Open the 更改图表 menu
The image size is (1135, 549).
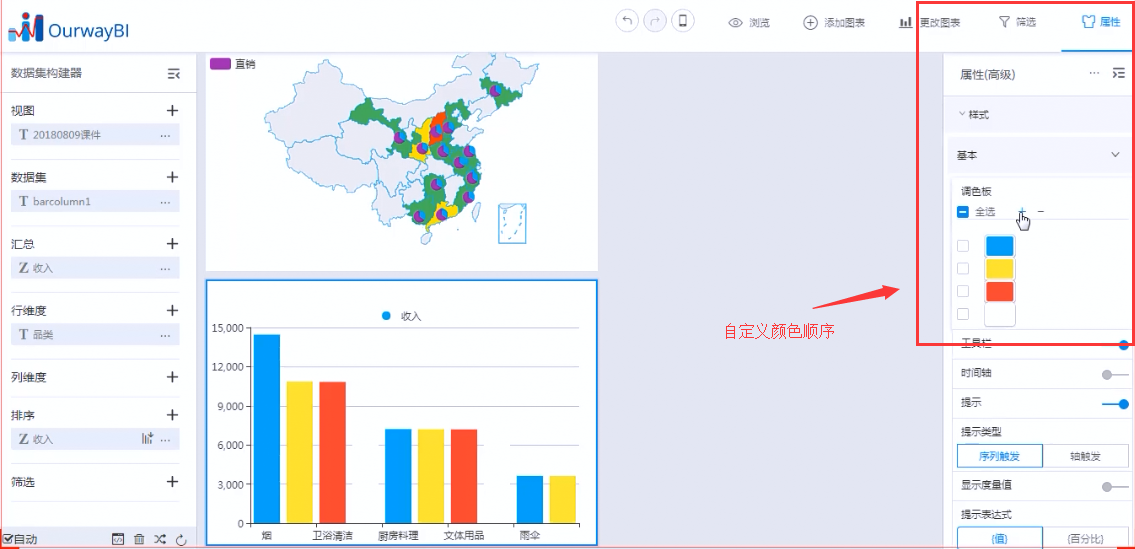click(929, 22)
